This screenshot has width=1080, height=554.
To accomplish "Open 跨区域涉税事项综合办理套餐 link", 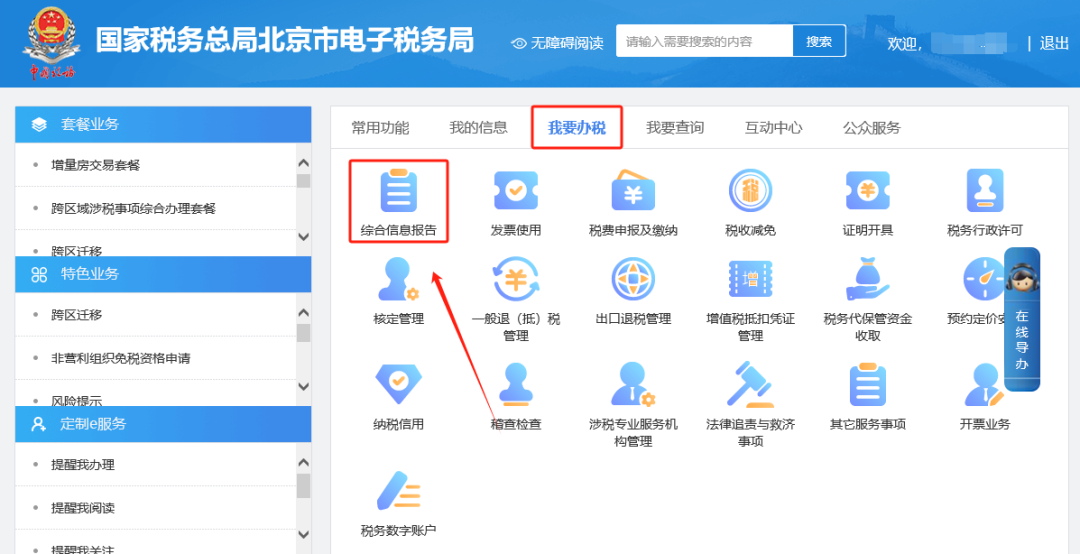I will (x=134, y=208).
